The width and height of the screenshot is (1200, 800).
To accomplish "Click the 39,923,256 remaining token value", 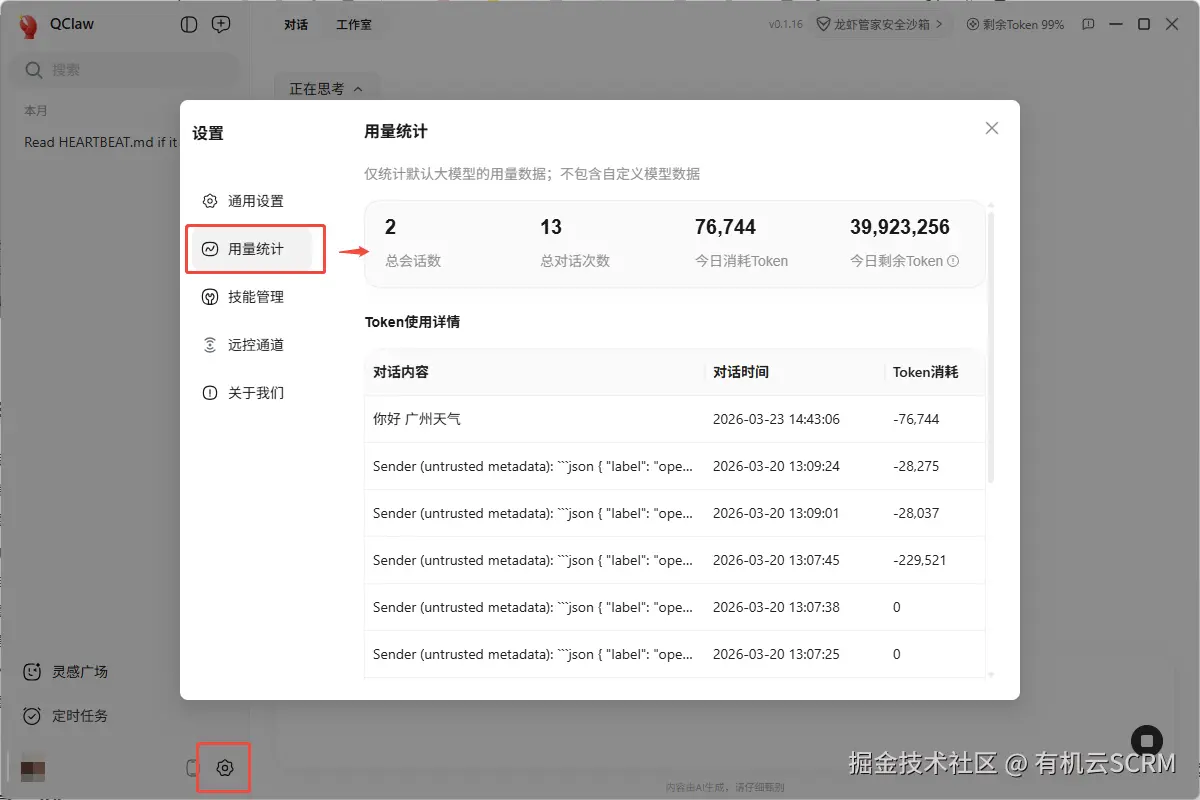I will pyautogui.click(x=900, y=228).
